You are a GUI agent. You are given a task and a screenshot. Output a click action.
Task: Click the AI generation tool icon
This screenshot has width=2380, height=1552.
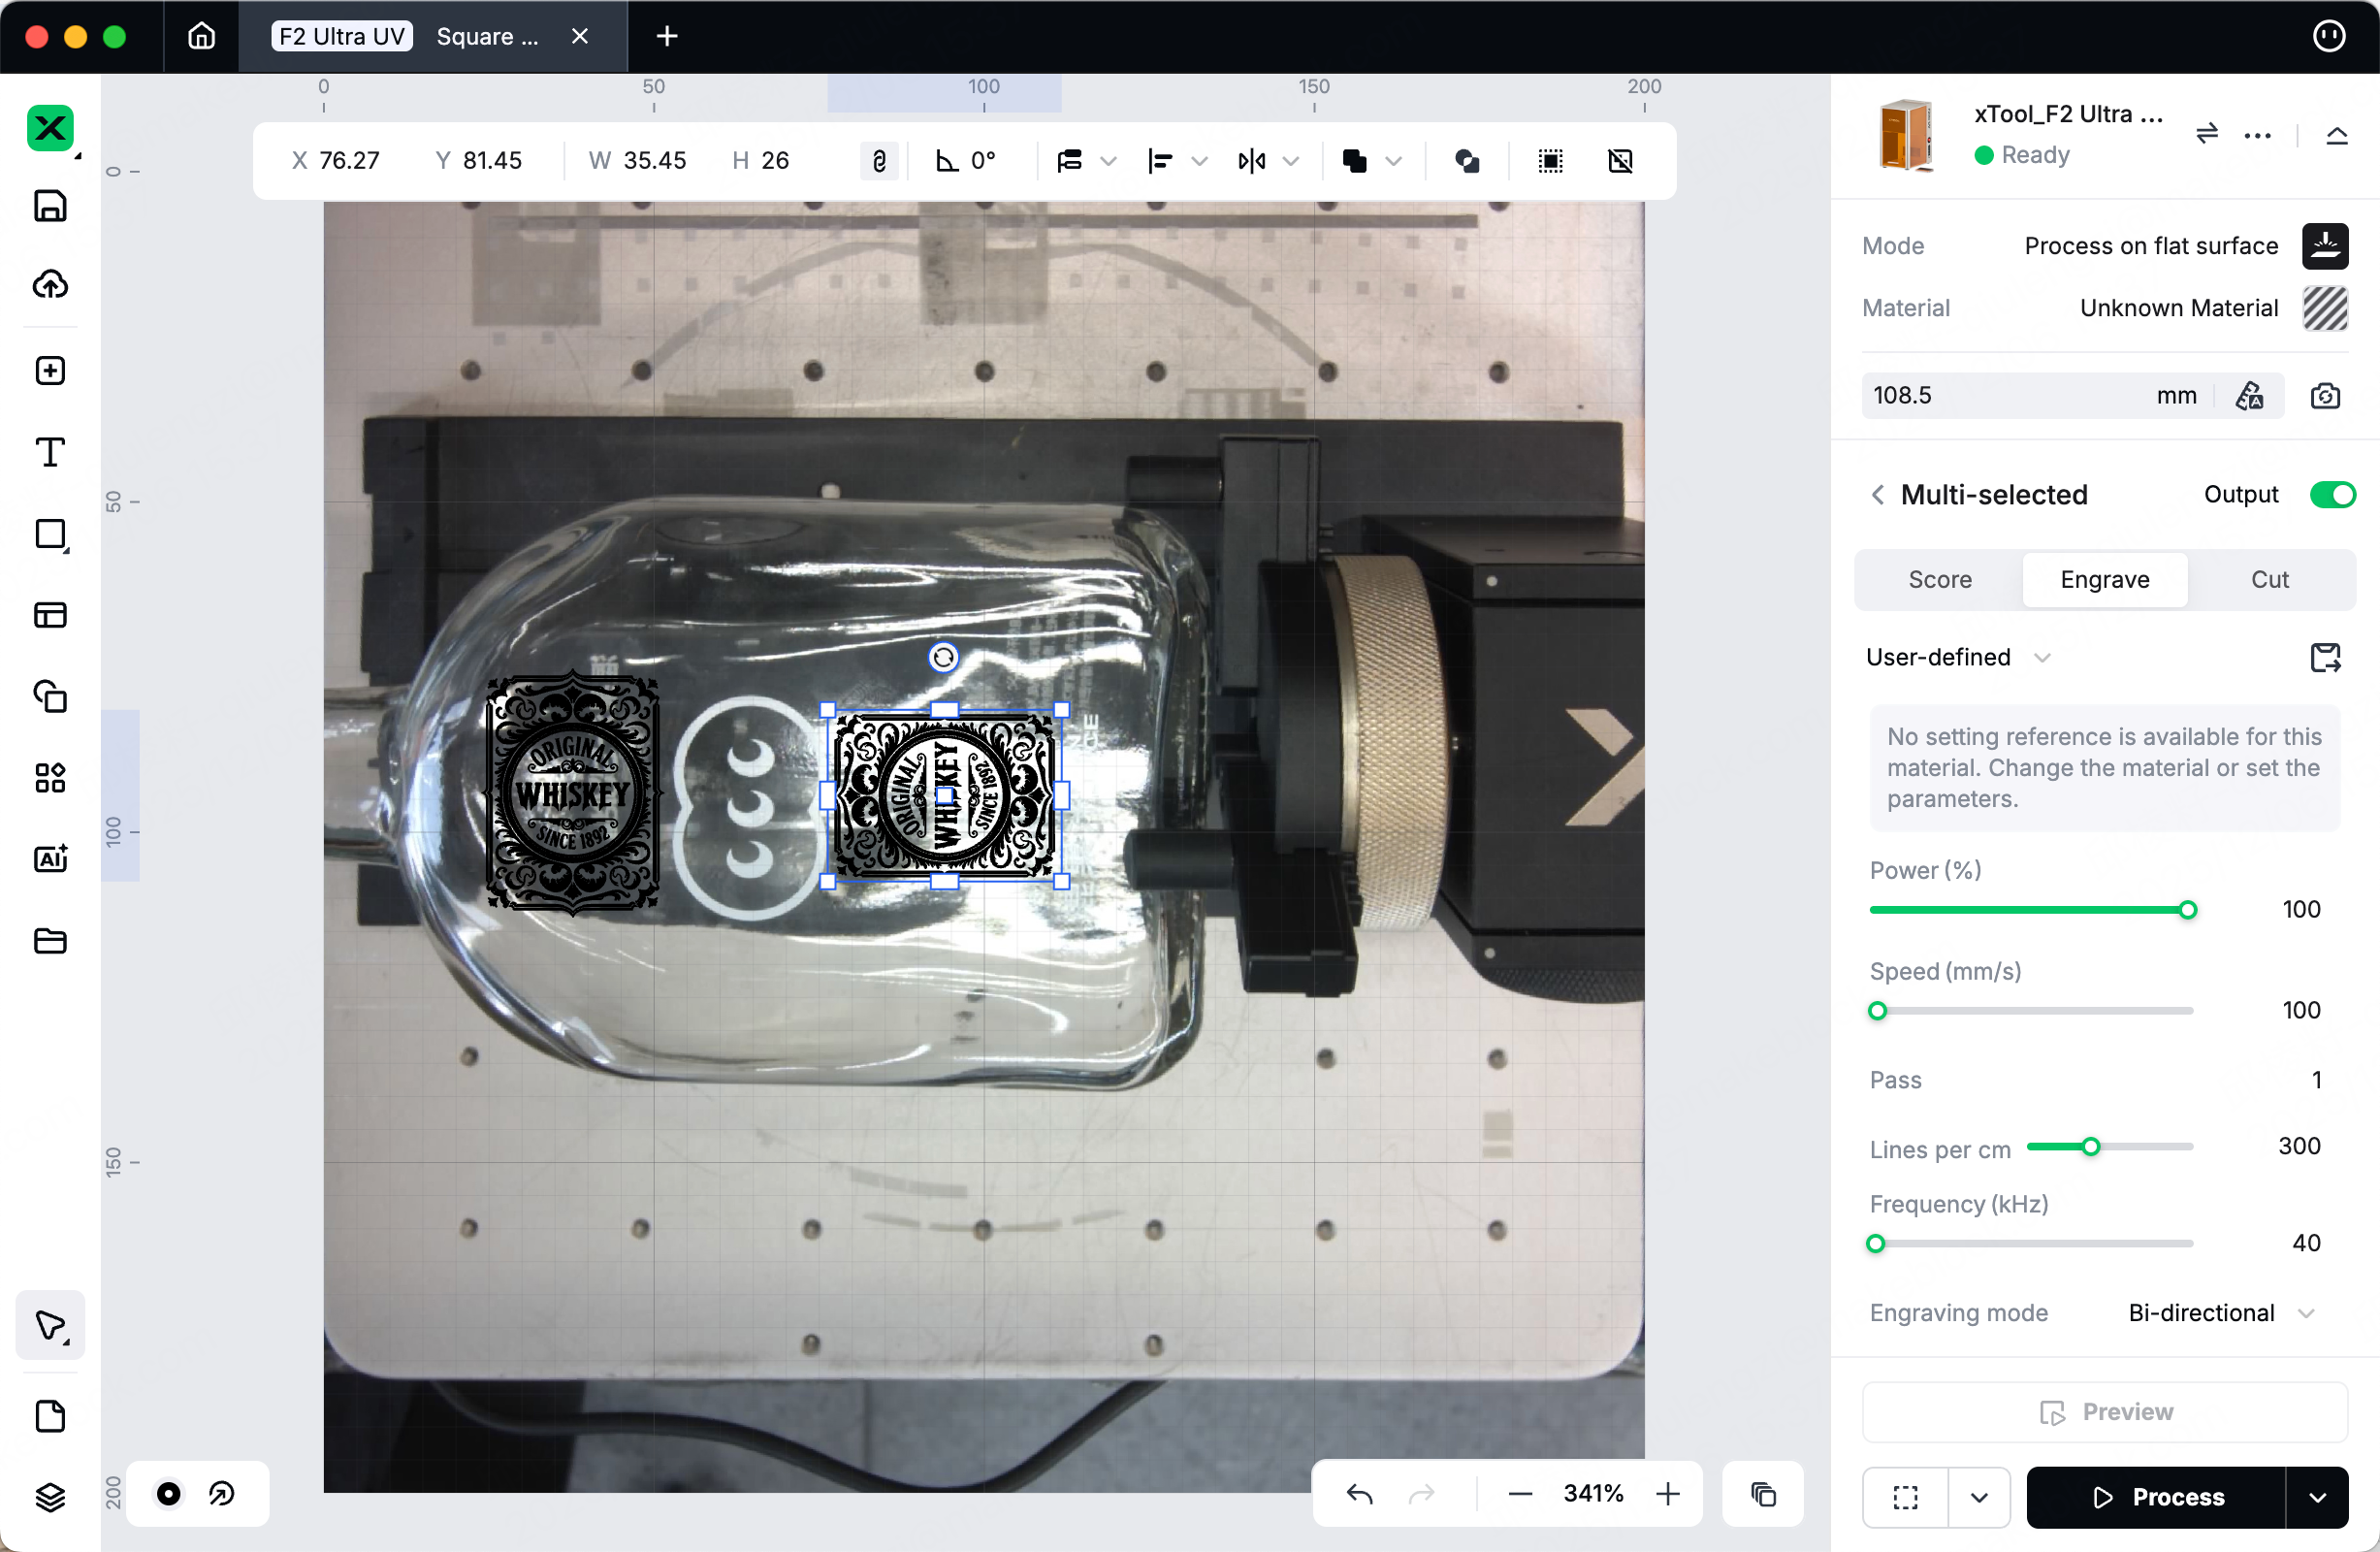pyautogui.click(x=50, y=858)
